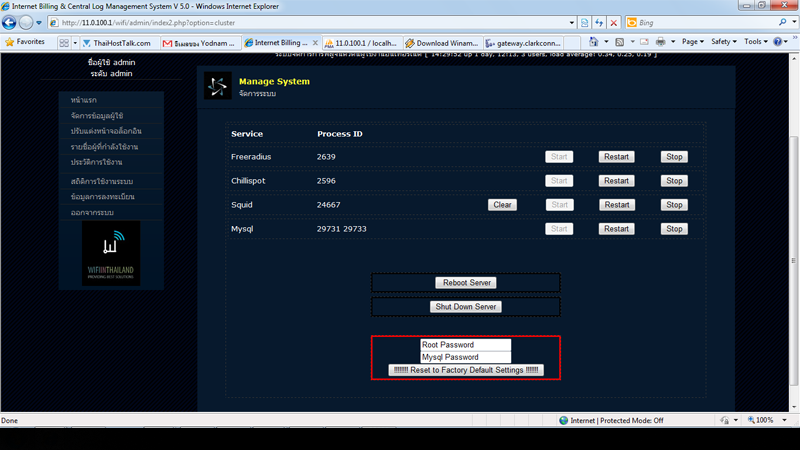
Task: Open the Page menu
Action: click(x=692, y=42)
